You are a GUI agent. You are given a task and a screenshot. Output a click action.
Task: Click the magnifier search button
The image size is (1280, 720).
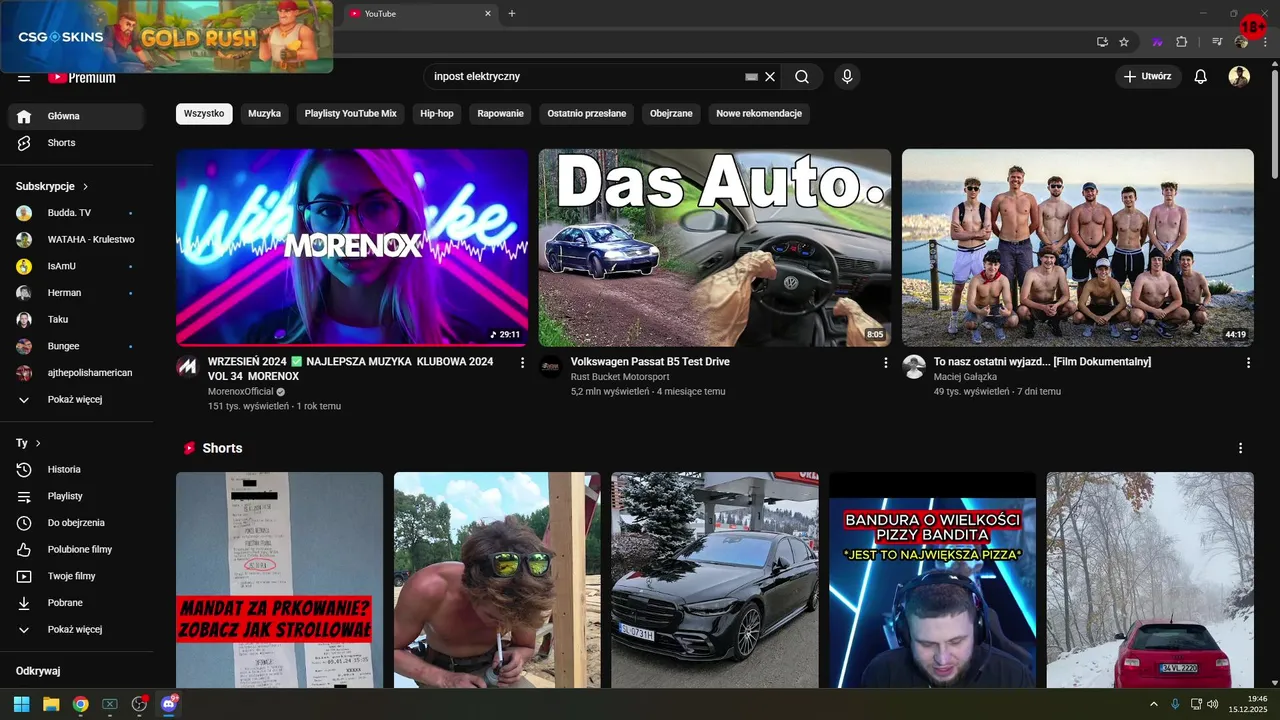[802, 76]
